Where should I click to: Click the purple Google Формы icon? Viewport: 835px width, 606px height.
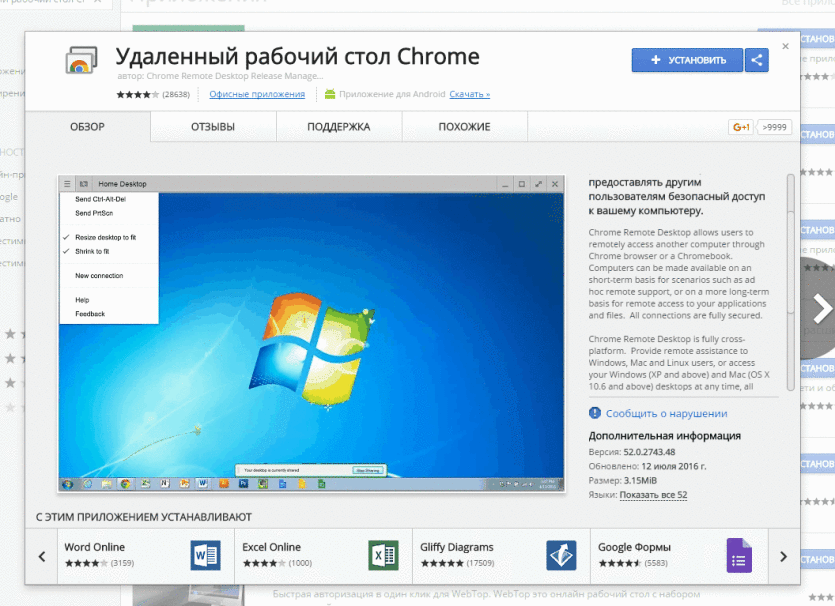coord(739,556)
